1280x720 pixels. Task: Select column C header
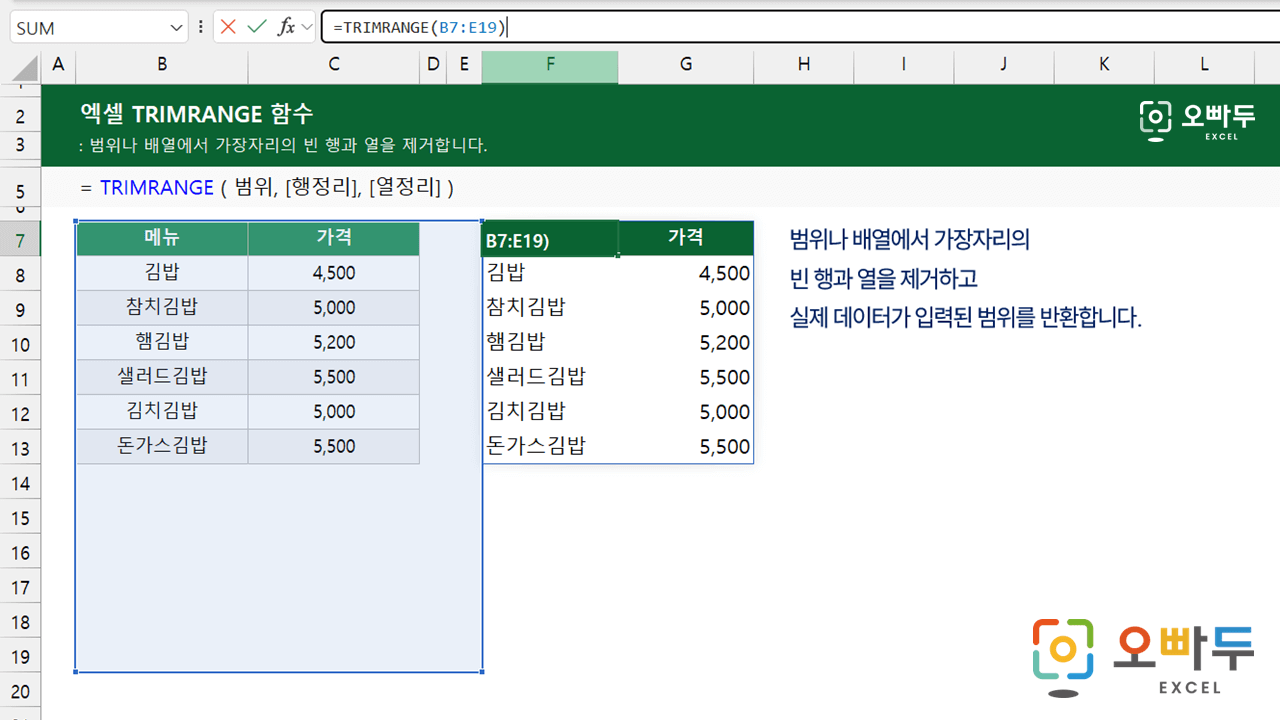pos(334,64)
